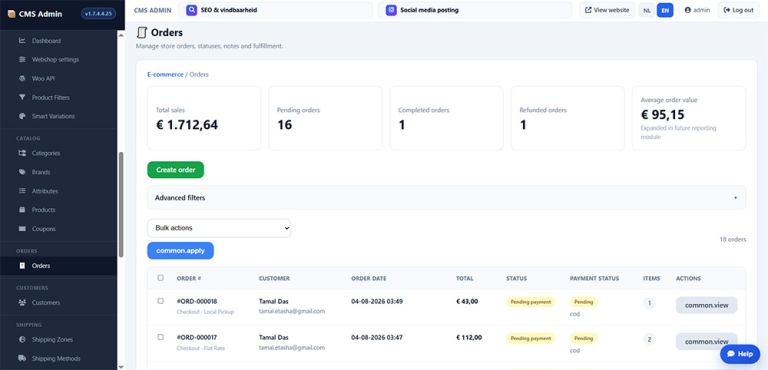Click the purple SEO search icon

click(192, 10)
